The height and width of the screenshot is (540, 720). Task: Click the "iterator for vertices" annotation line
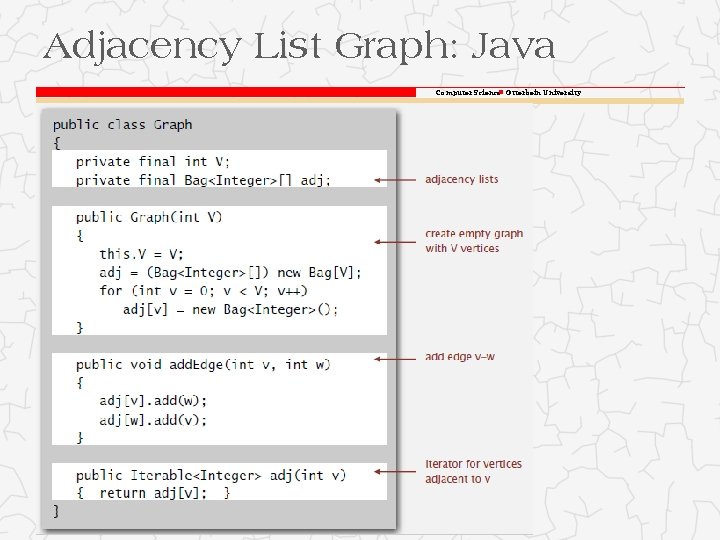click(x=473, y=464)
